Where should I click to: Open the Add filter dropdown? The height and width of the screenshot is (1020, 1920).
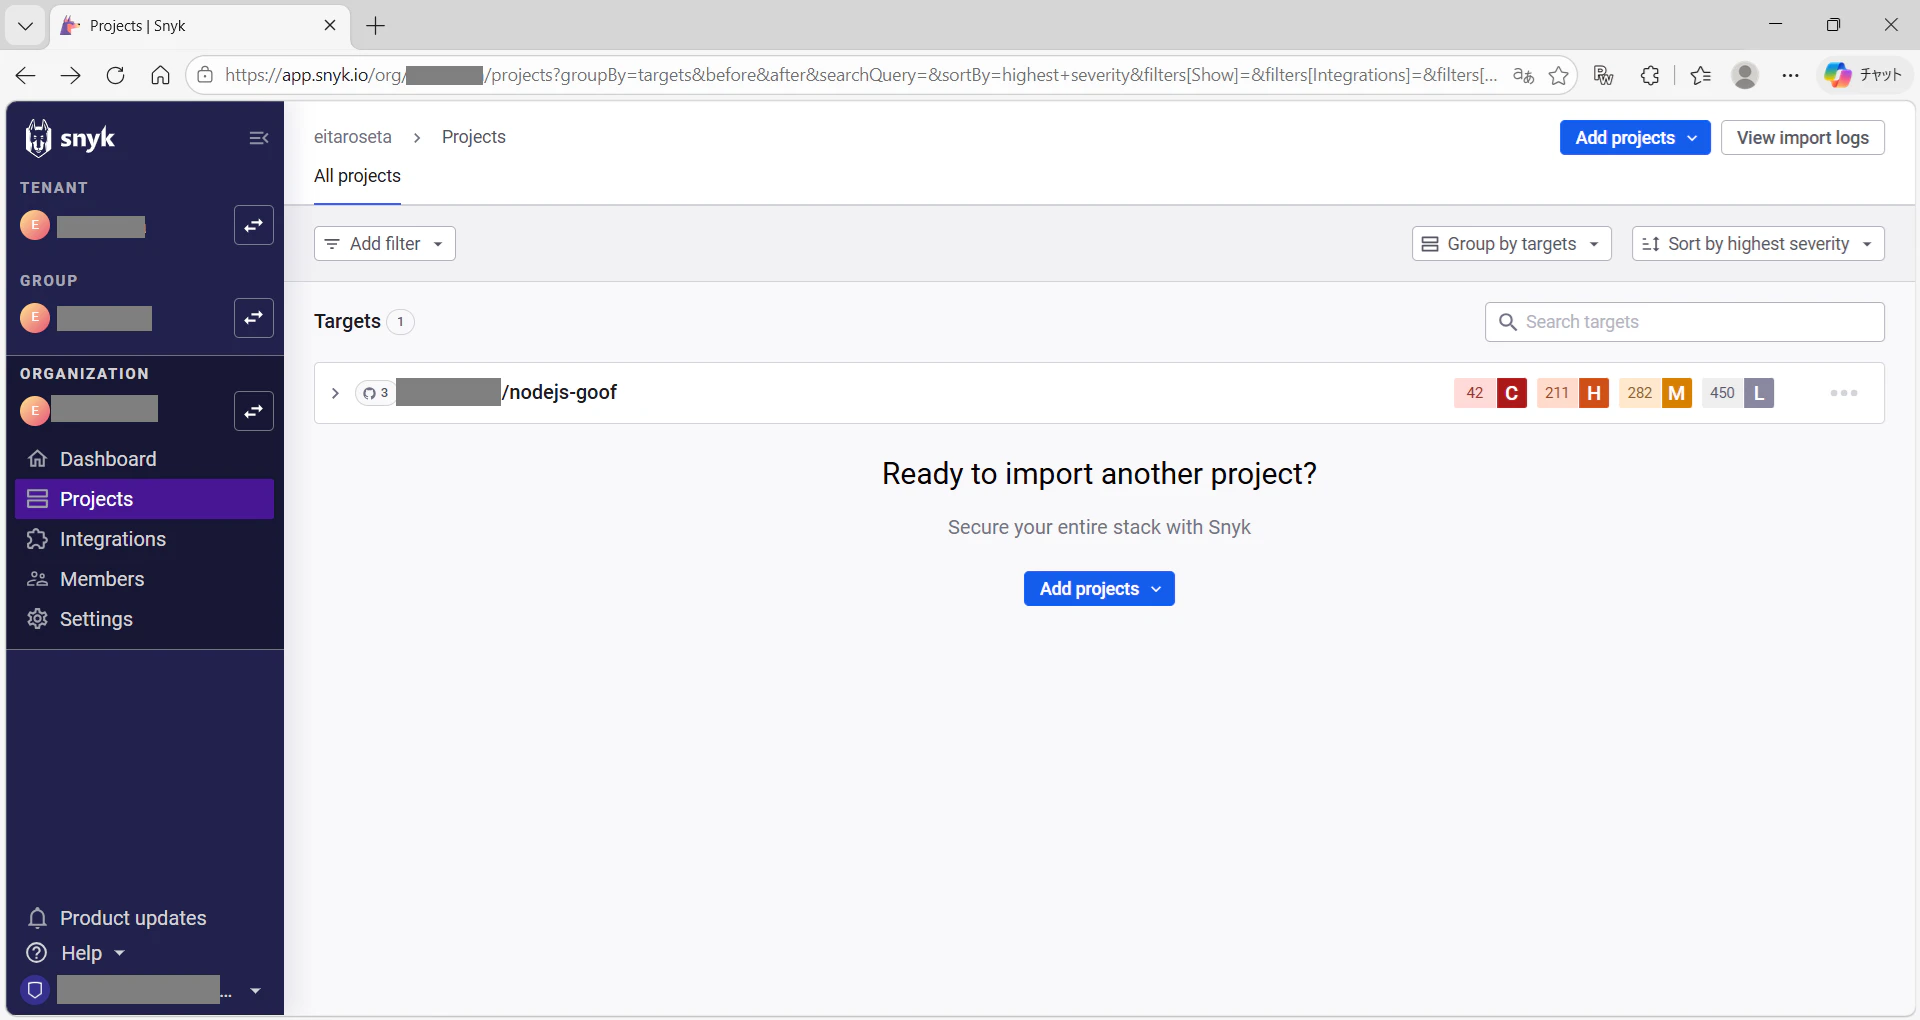click(385, 244)
